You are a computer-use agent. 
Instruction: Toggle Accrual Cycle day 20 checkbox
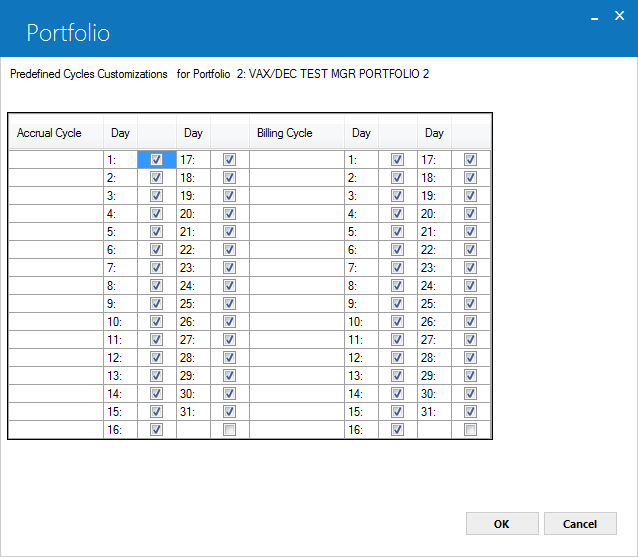[229, 214]
